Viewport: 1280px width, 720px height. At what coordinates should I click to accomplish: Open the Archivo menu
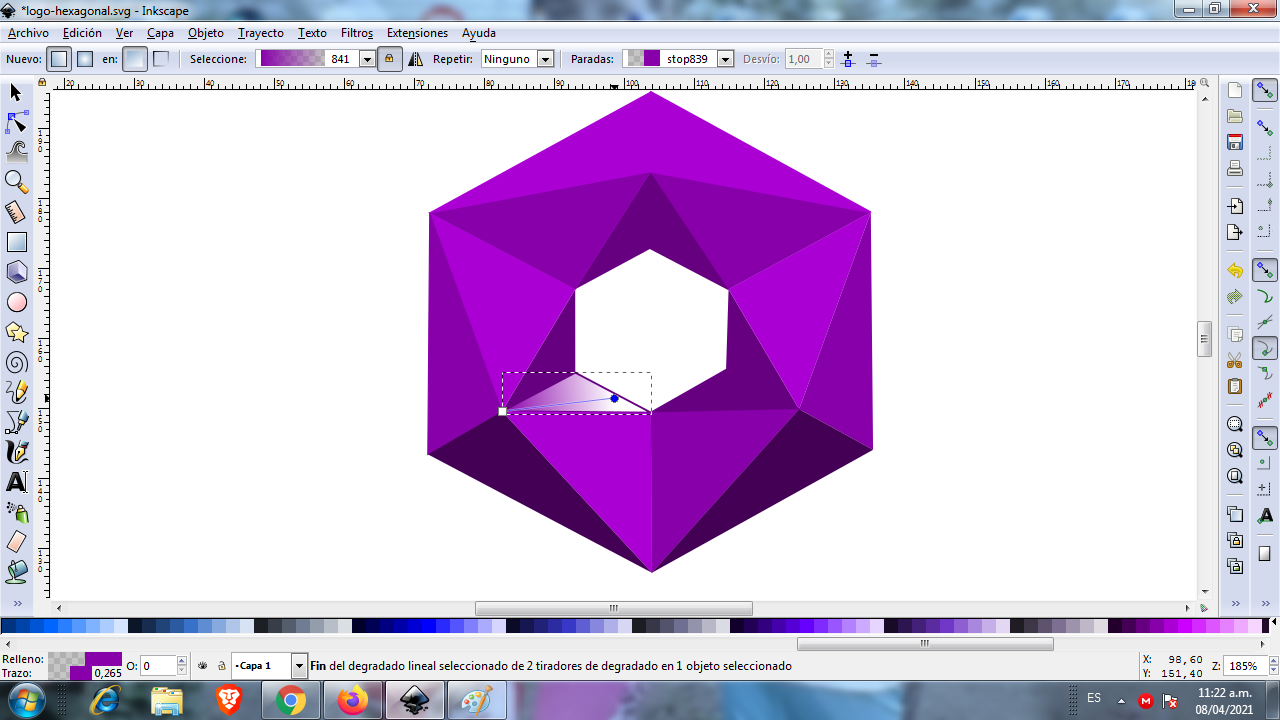(28, 33)
